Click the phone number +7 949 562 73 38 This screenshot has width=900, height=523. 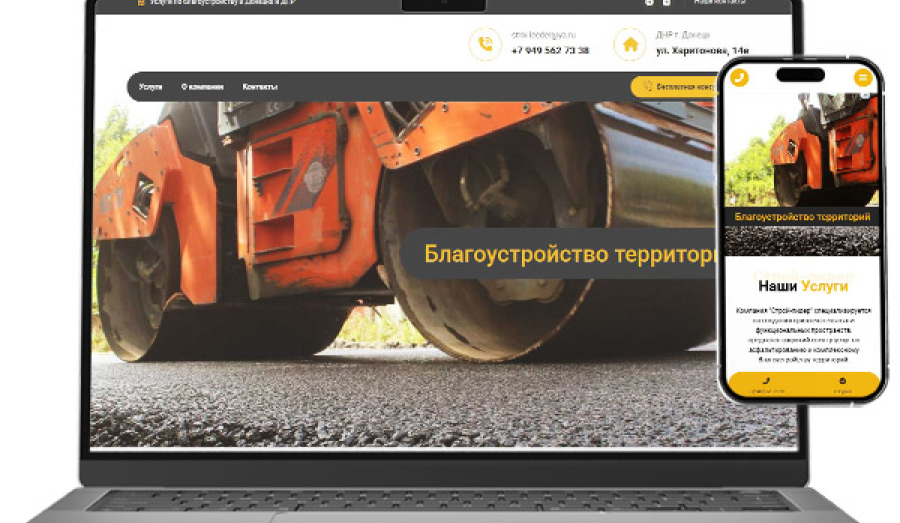pyautogui.click(x=550, y=50)
